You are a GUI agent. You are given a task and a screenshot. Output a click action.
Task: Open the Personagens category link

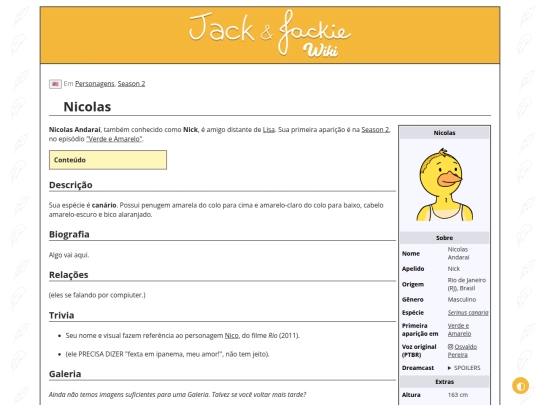(x=95, y=84)
